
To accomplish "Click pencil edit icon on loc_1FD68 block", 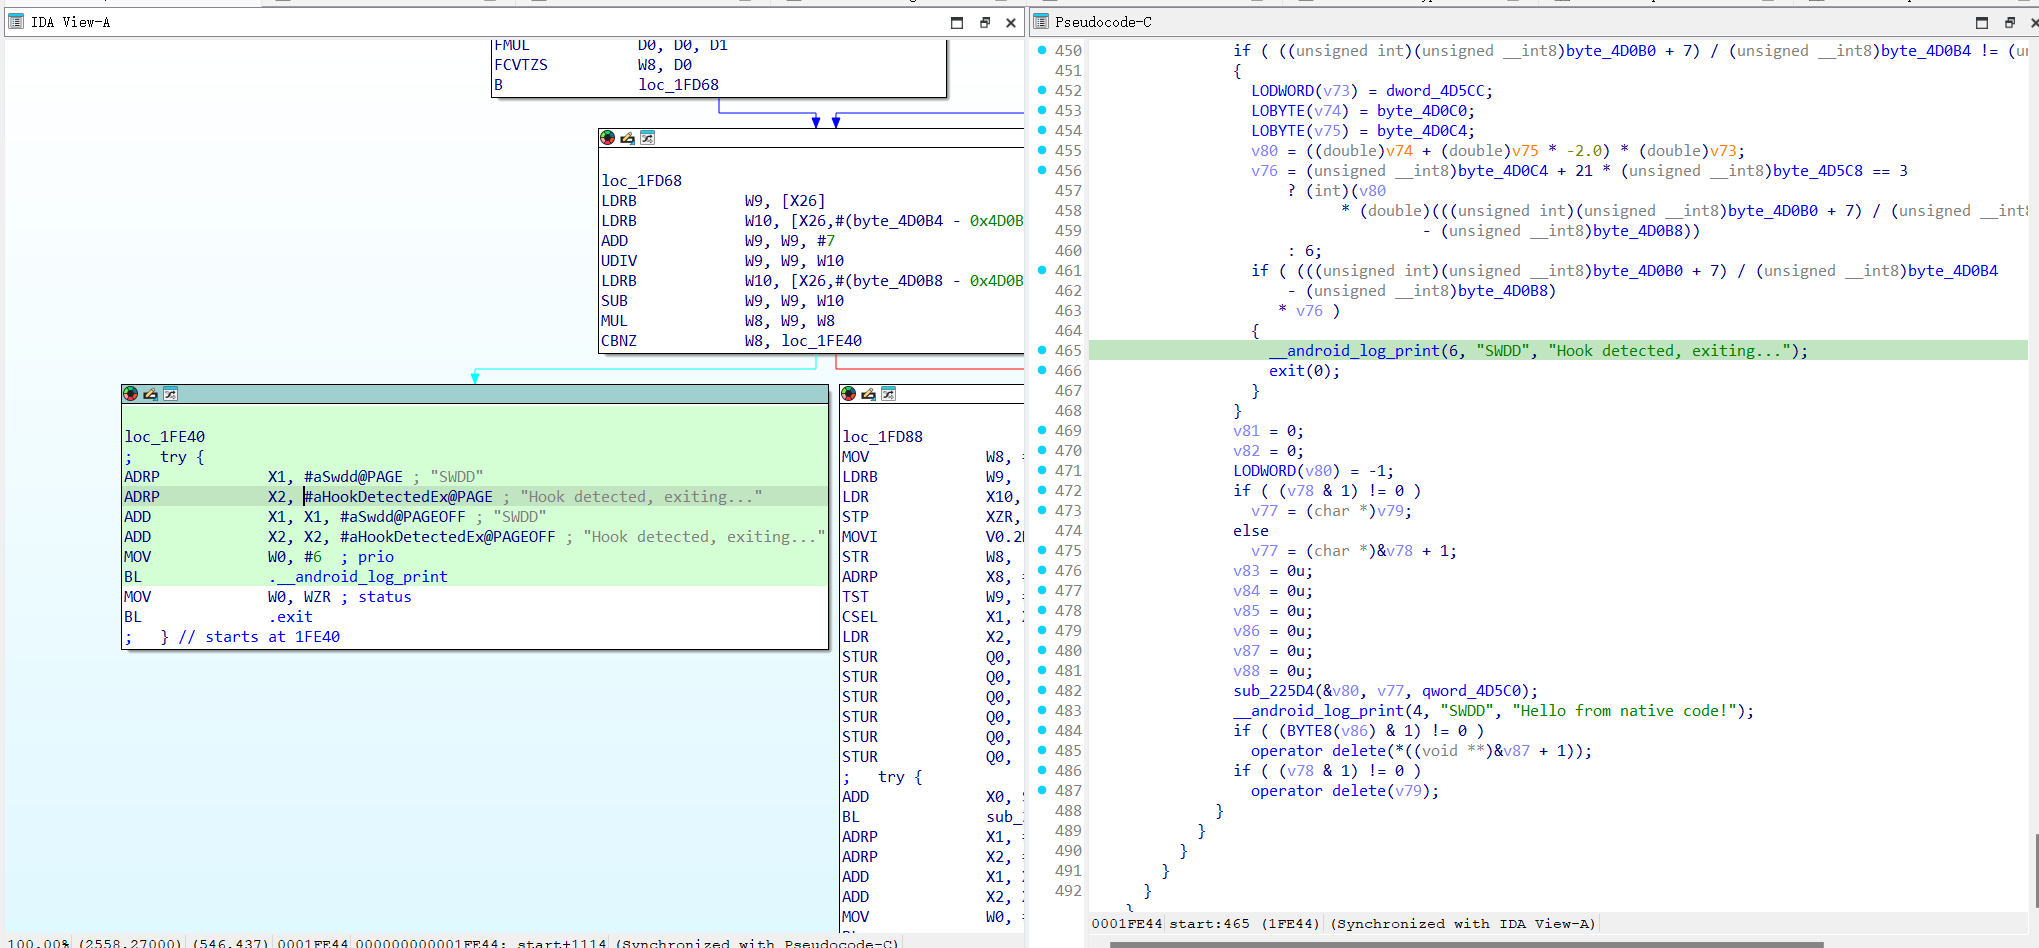I will pyautogui.click(x=627, y=138).
